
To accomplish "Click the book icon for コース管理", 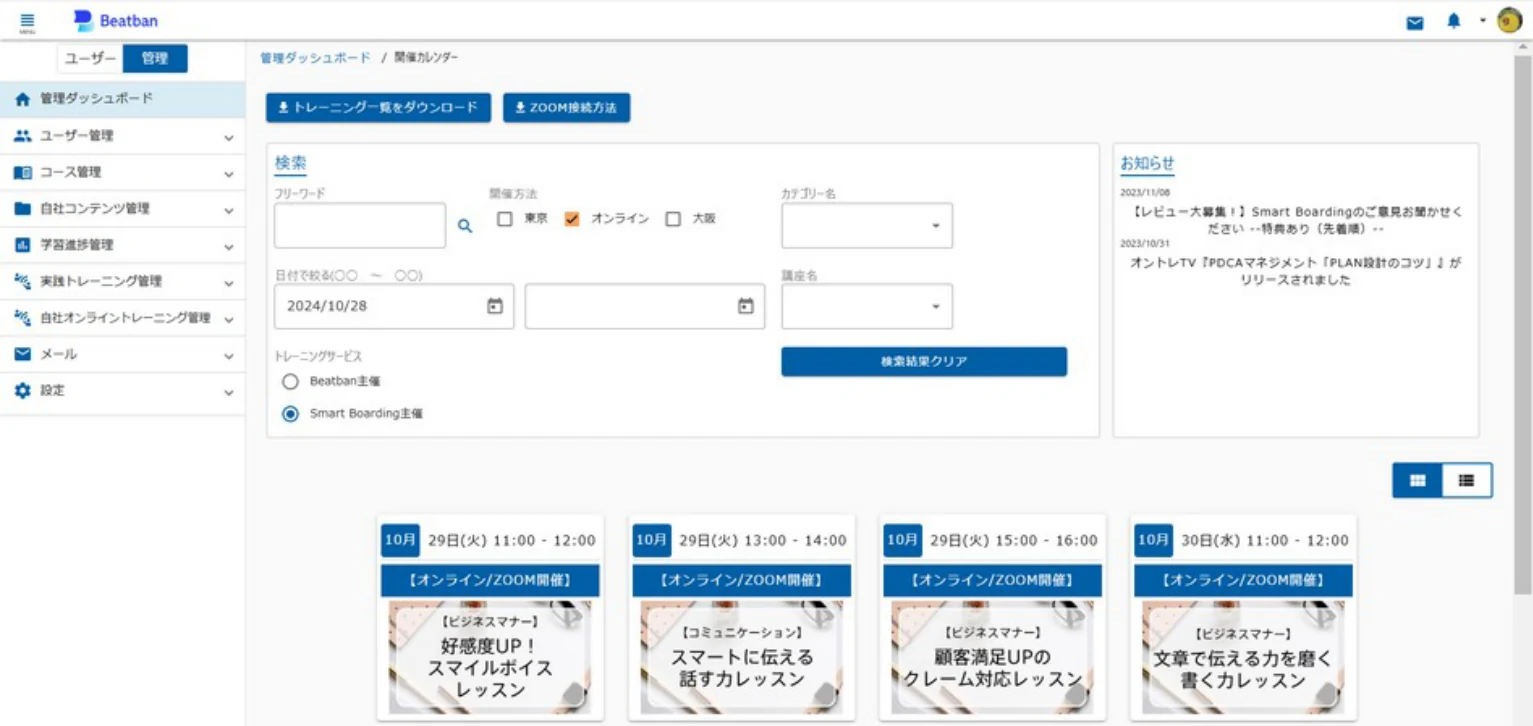I will click(x=22, y=172).
